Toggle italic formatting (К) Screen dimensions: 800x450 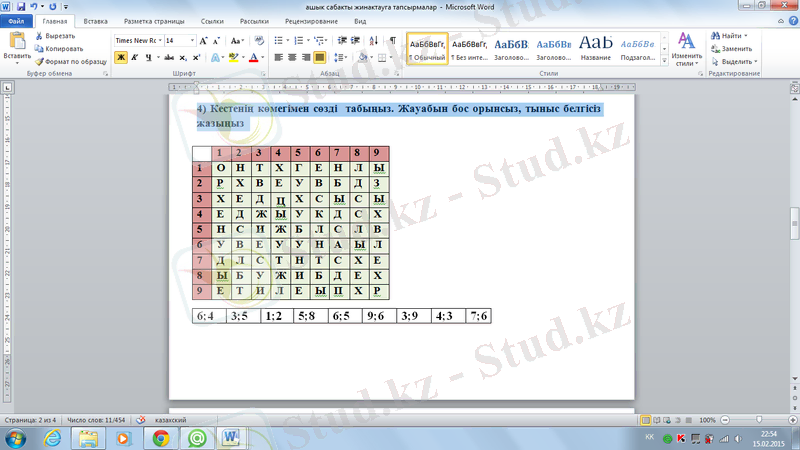(135, 58)
